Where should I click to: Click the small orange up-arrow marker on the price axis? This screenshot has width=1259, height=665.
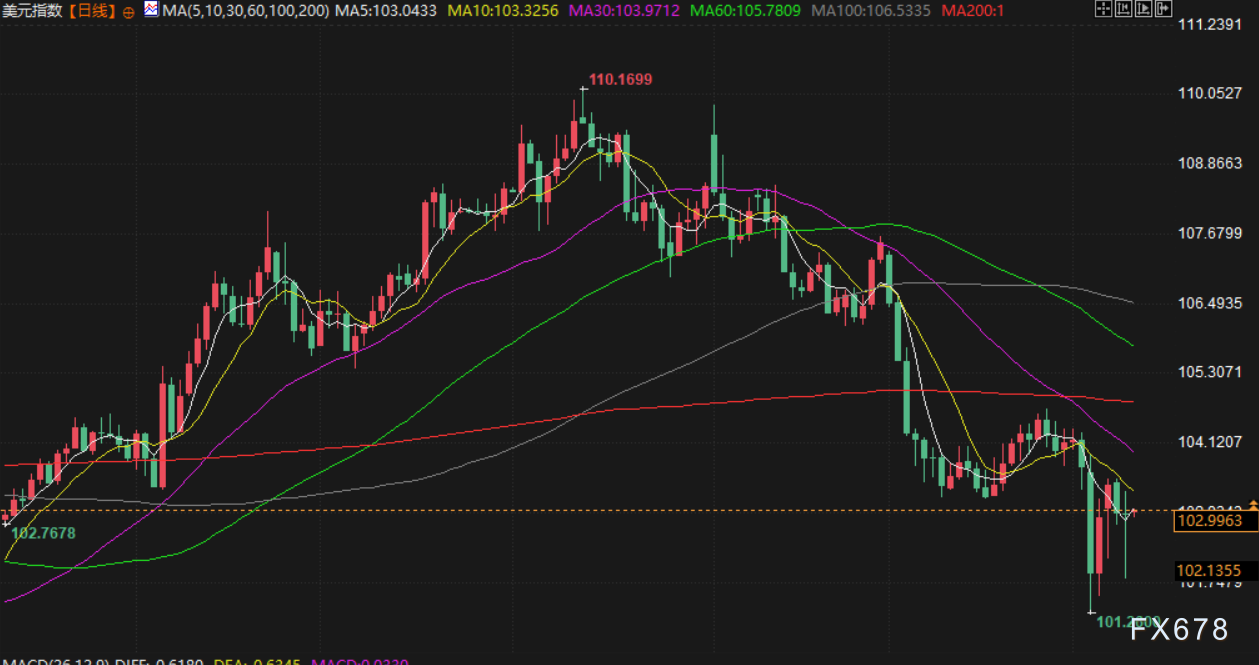click(1253, 507)
